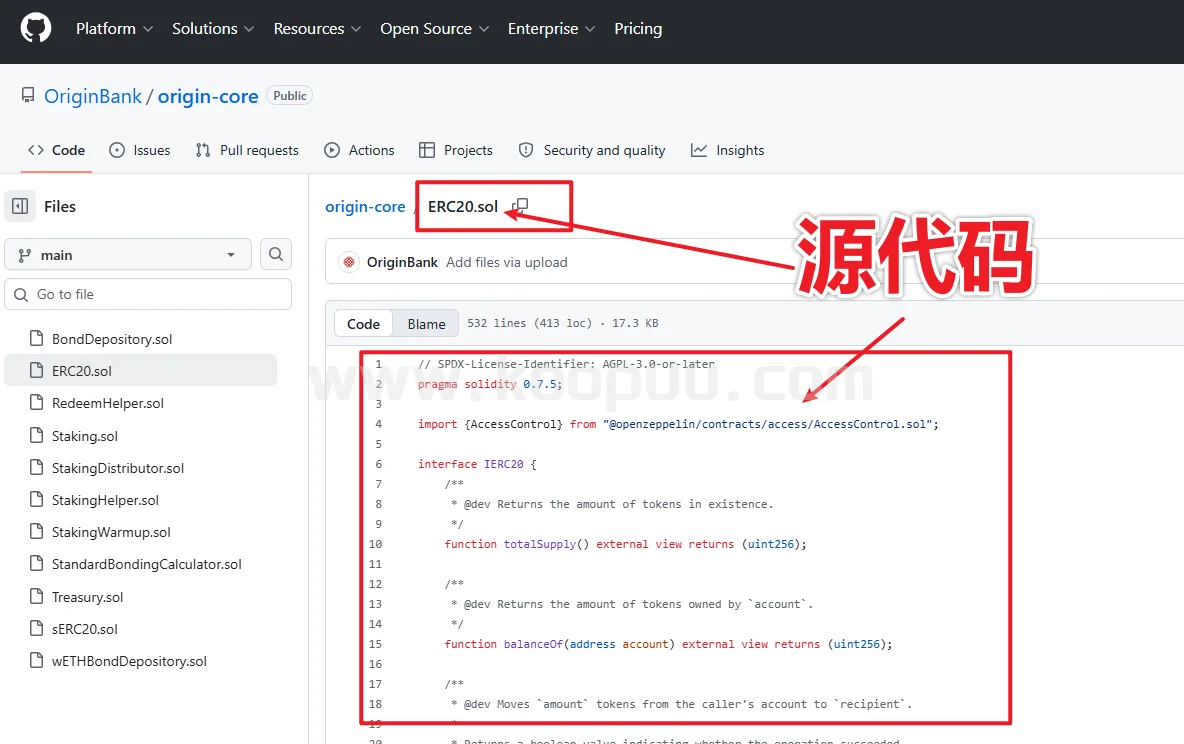The image size is (1184, 744).
Task: Click the balanceOf function declaration
Action: [668, 644]
